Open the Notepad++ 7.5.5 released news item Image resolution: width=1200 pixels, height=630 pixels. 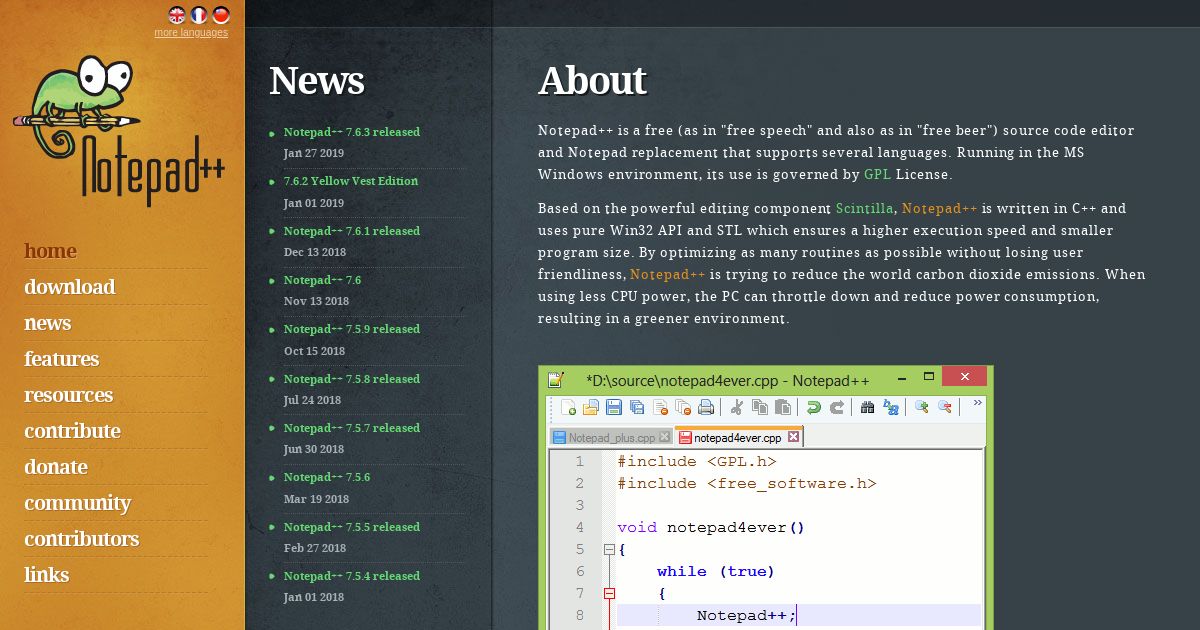352,527
